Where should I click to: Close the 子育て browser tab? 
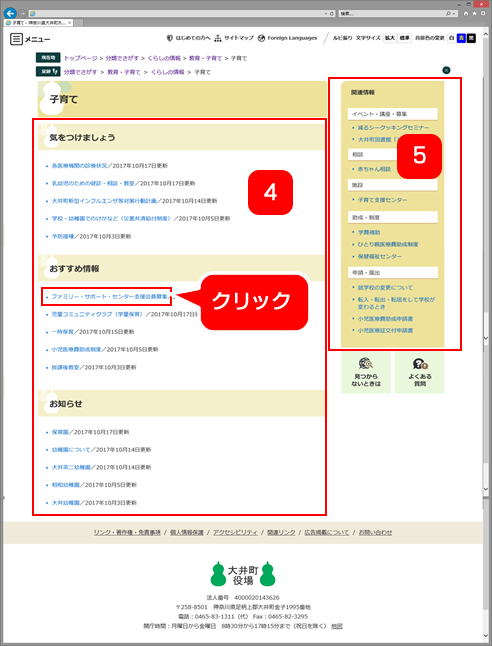(69, 23)
